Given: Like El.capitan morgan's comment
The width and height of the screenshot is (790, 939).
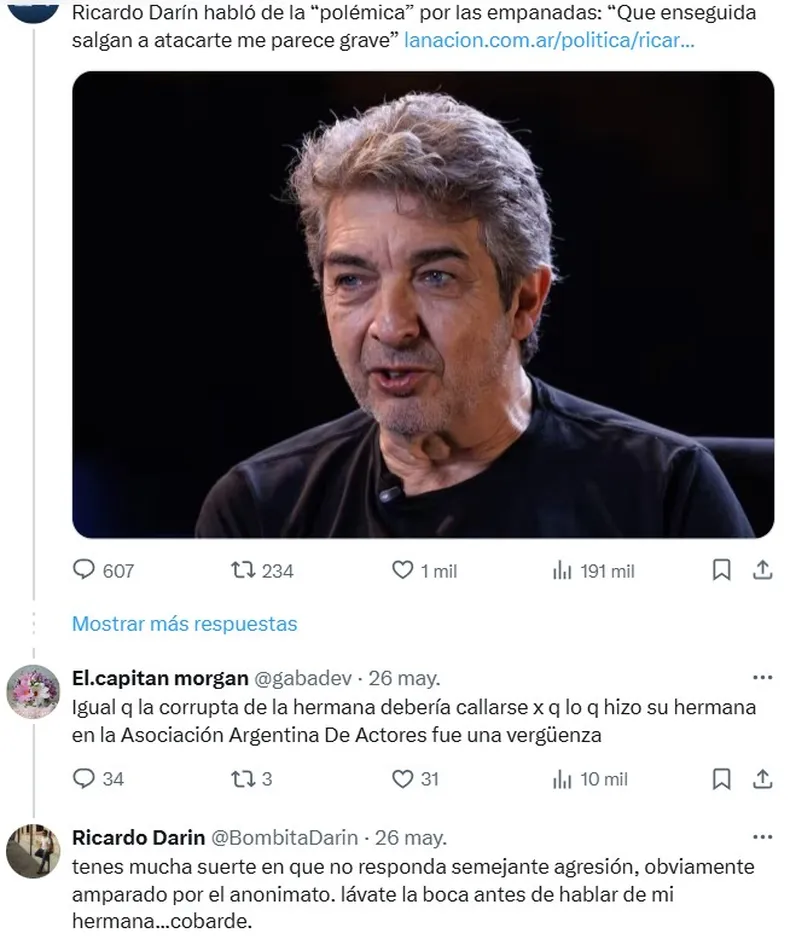Looking at the screenshot, I should 402,779.
